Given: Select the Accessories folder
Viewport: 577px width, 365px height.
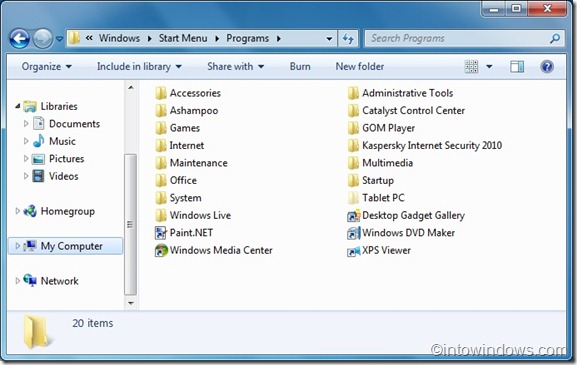Looking at the screenshot, I should point(188,93).
